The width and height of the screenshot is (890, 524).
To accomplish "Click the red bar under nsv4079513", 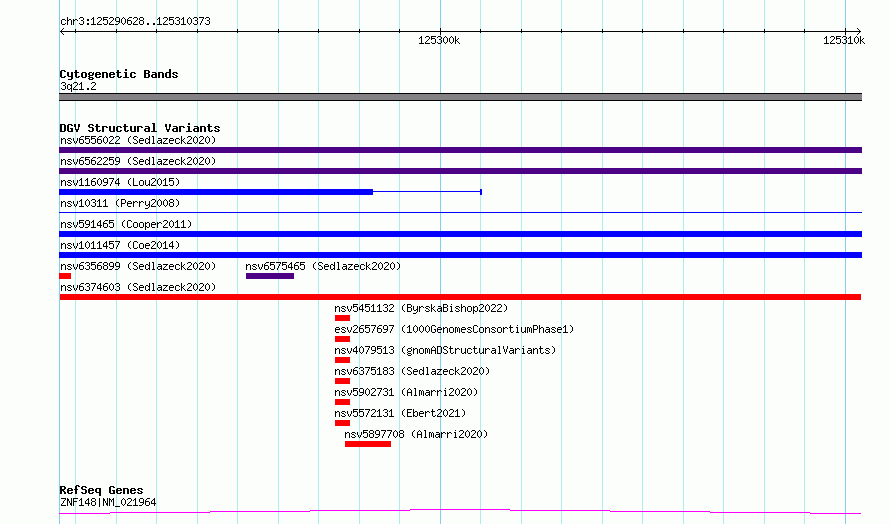I will coord(342,360).
